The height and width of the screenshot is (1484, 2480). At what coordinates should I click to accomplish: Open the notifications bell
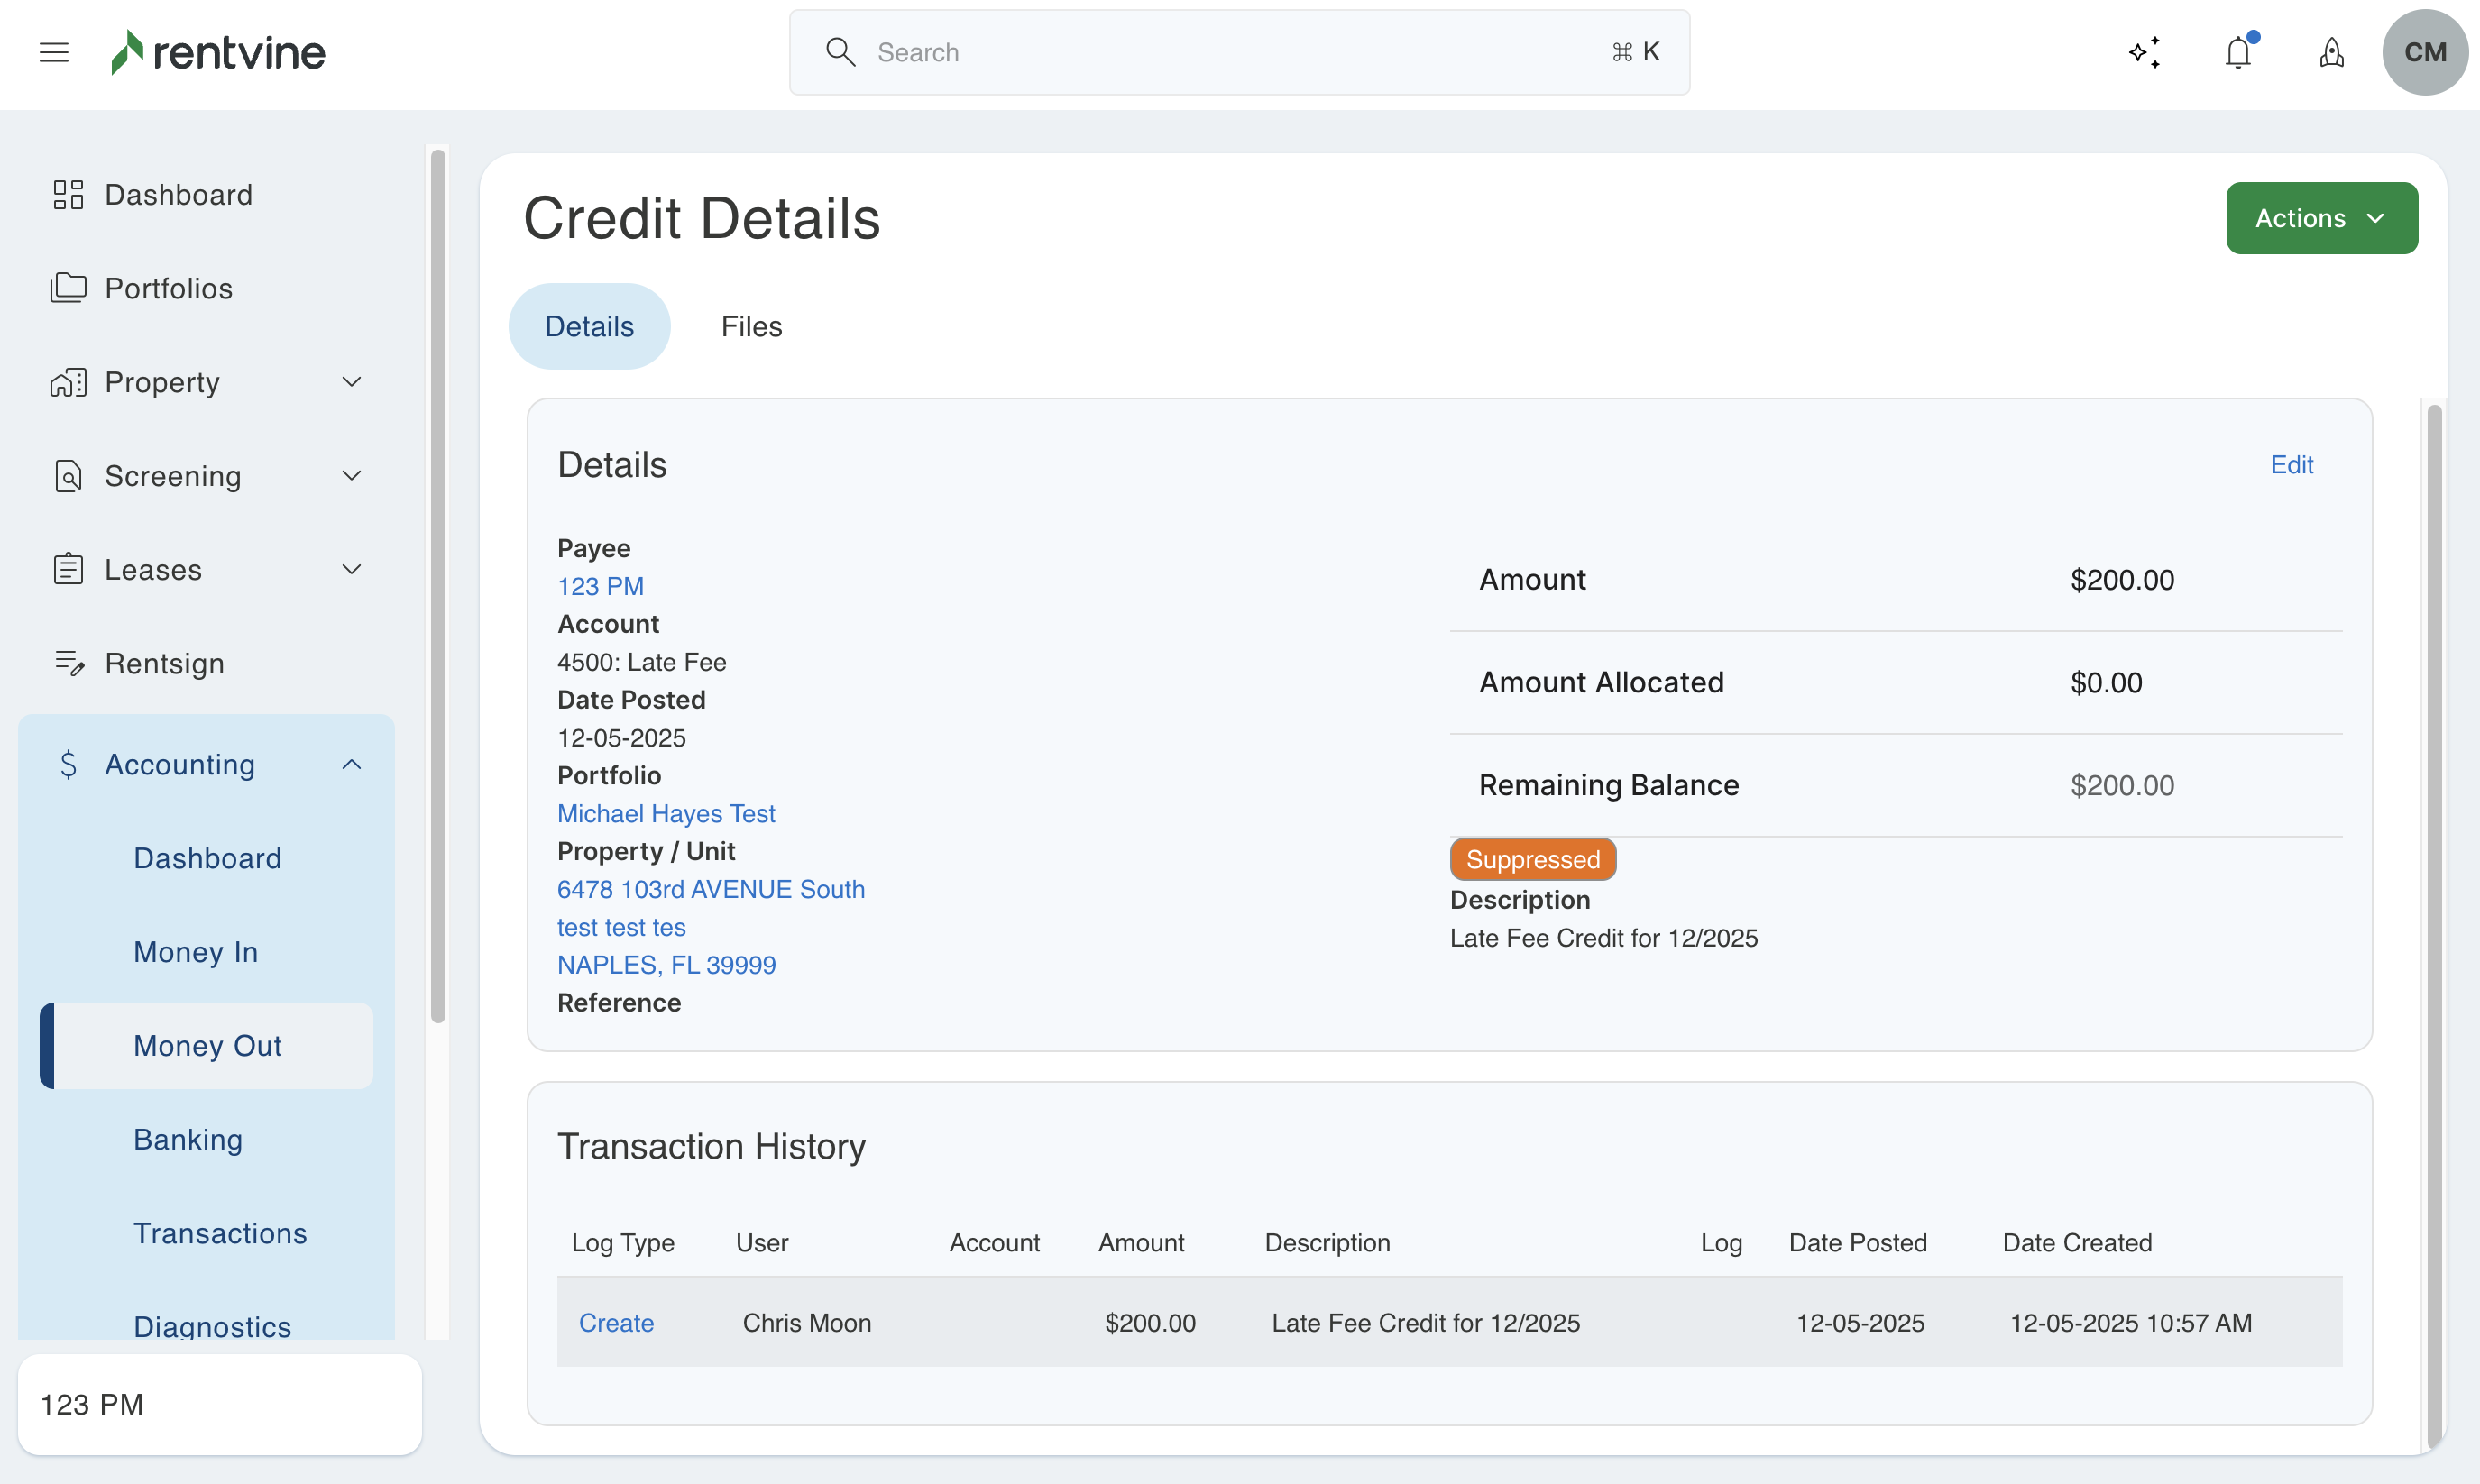click(x=2238, y=52)
